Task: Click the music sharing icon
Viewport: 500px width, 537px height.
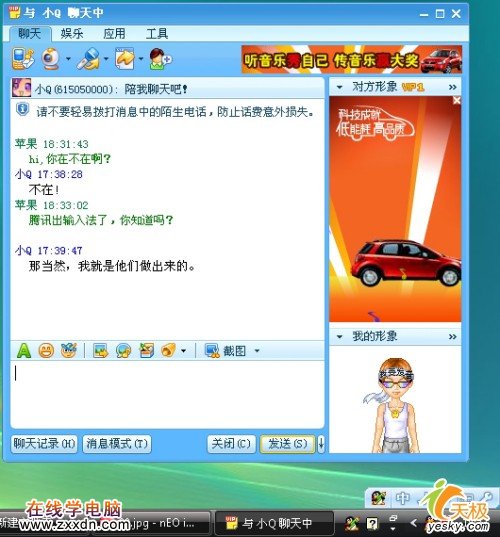Action: tap(123, 351)
